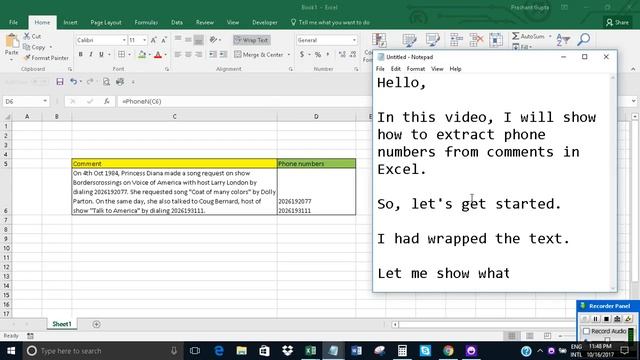This screenshot has height=360, width=640.
Task: Click the Decrease Indent icon
Action: point(213,54)
